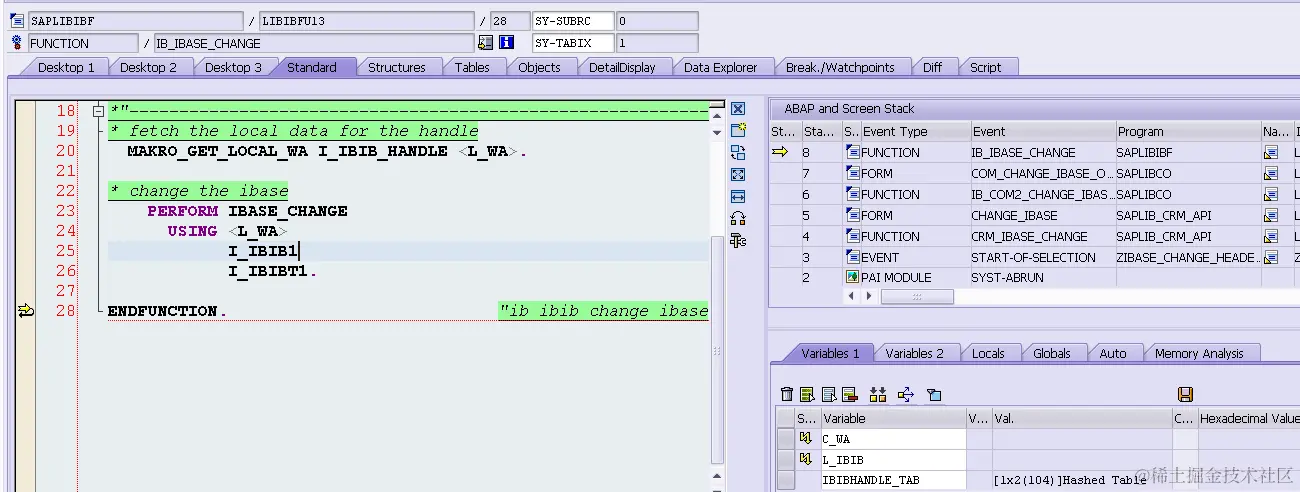The image size is (1300, 492).
Task: Open the Memory Analysis tab
Action: (x=1199, y=353)
